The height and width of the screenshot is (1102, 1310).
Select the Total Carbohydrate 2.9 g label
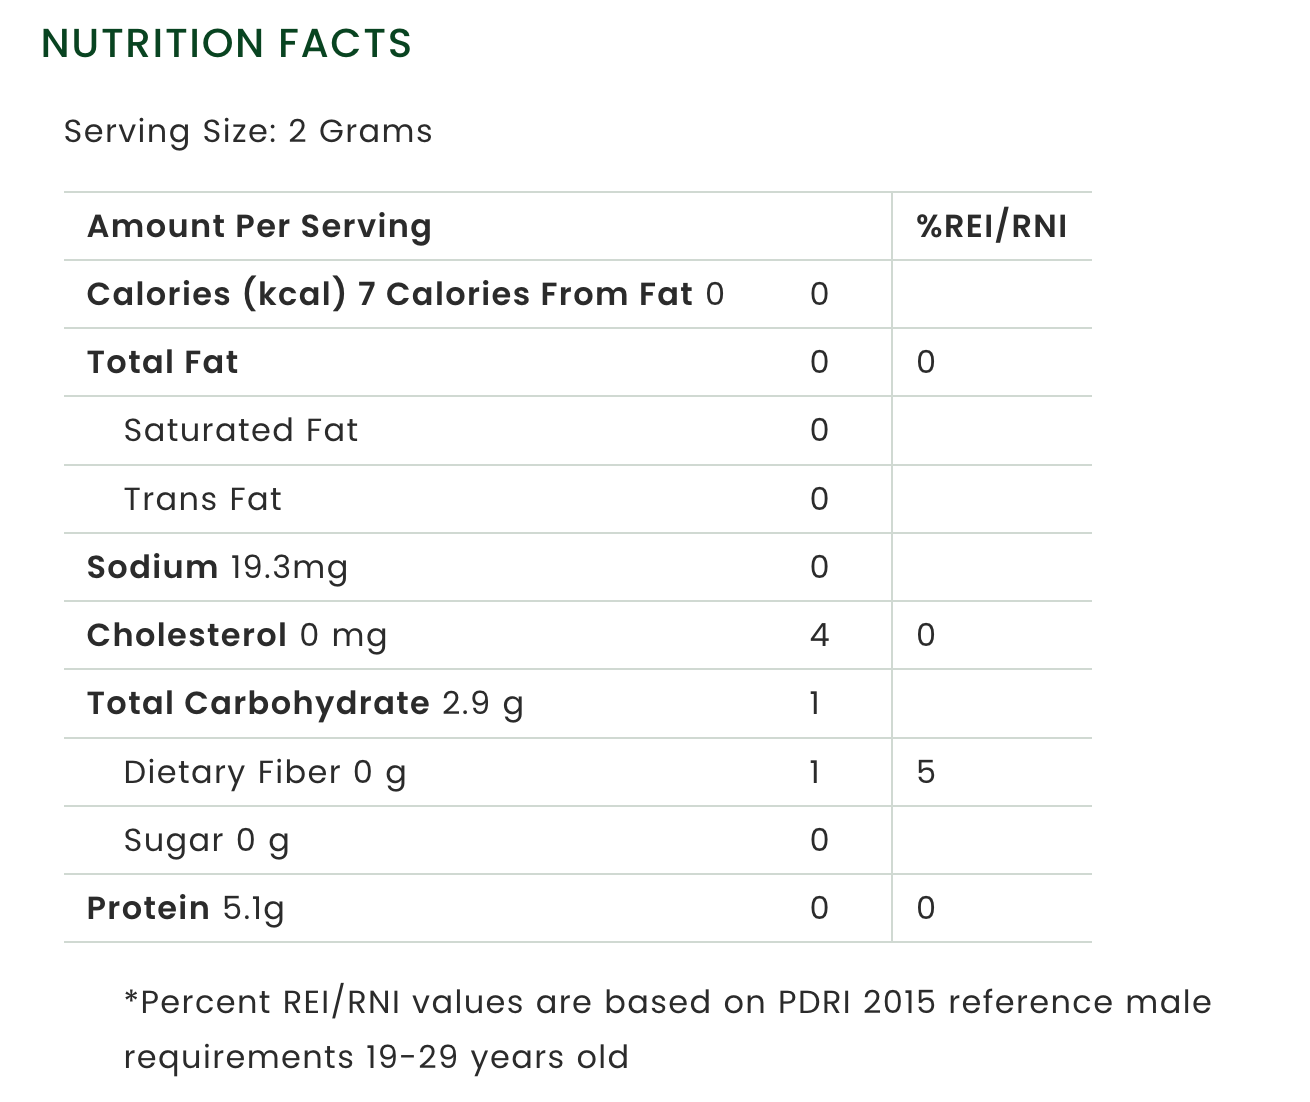(x=305, y=703)
